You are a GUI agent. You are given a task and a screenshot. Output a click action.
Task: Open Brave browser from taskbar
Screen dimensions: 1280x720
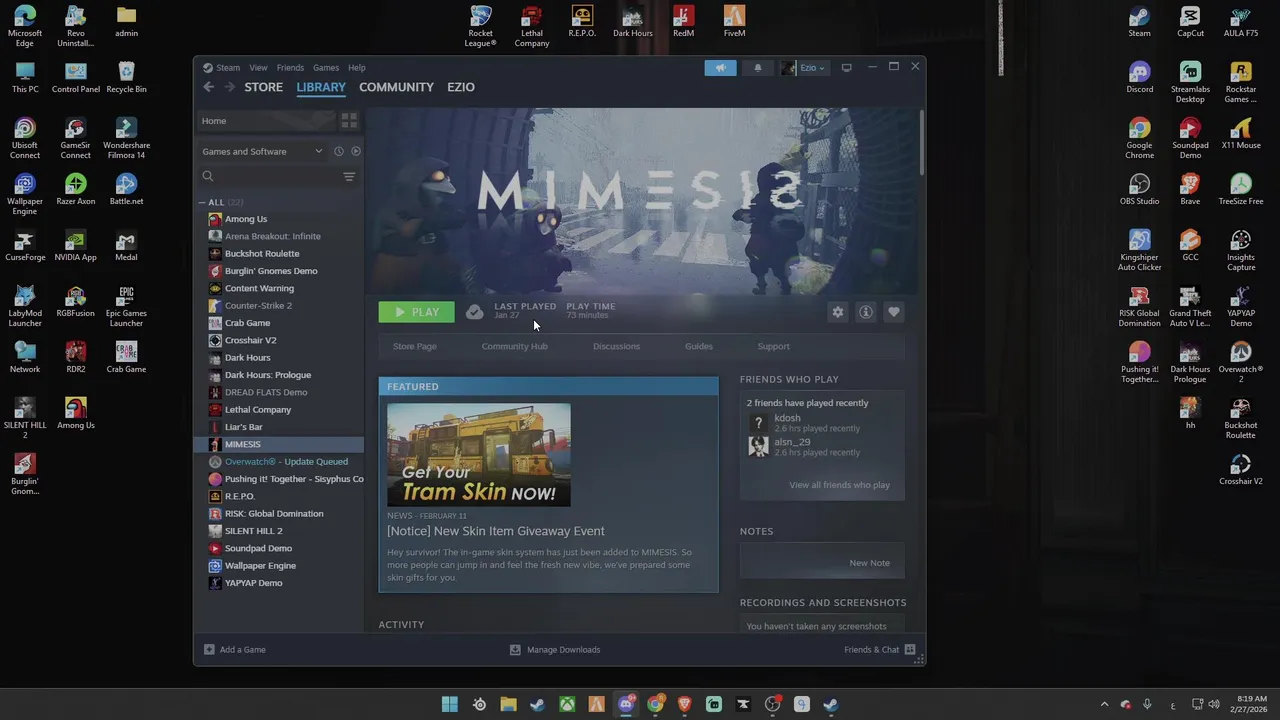click(684, 704)
